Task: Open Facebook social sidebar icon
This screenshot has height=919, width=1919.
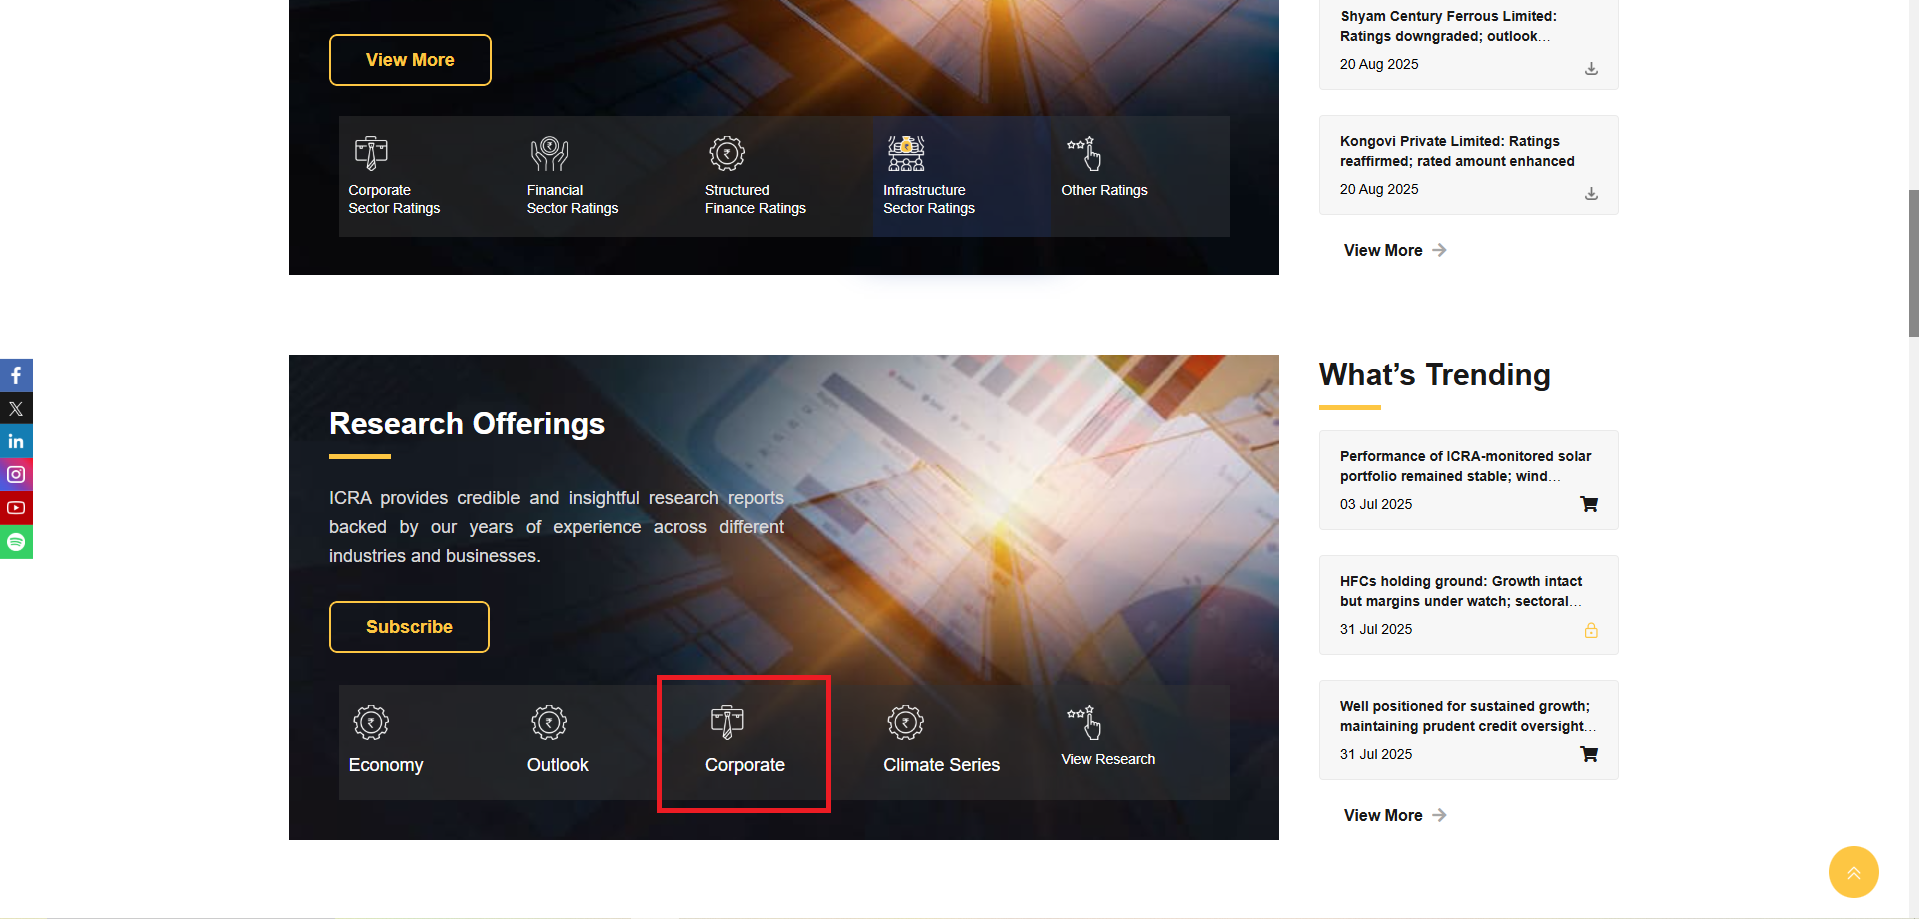Action: [16, 375]
